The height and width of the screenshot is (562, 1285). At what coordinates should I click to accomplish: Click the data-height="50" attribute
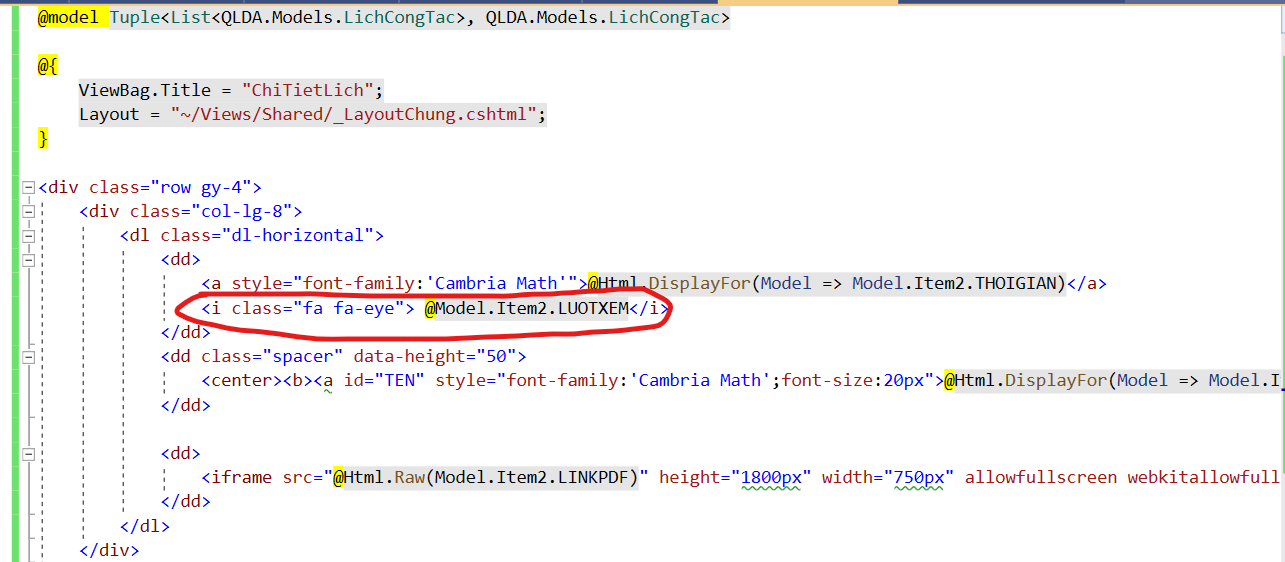[x=435, y=356]
